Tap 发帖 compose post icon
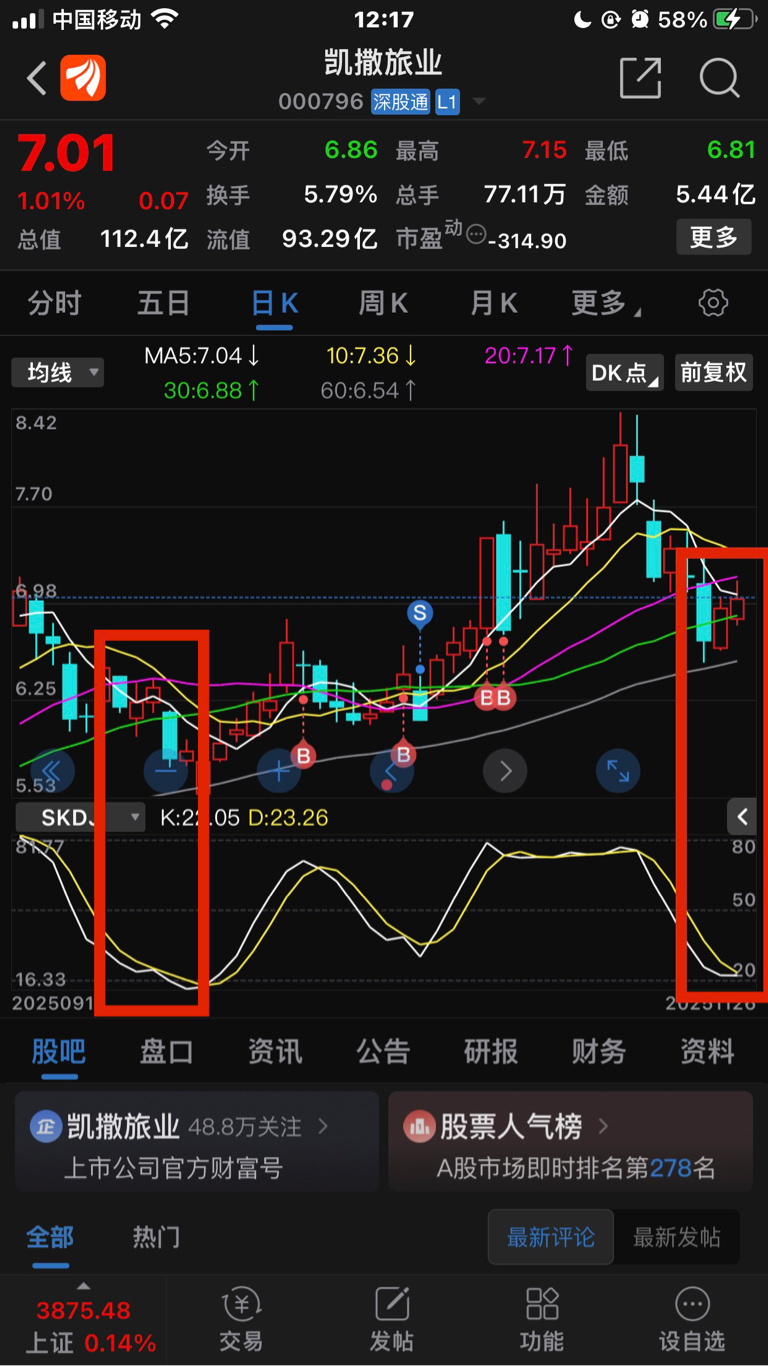The image size is (768, 1366). pos(391,1320)
